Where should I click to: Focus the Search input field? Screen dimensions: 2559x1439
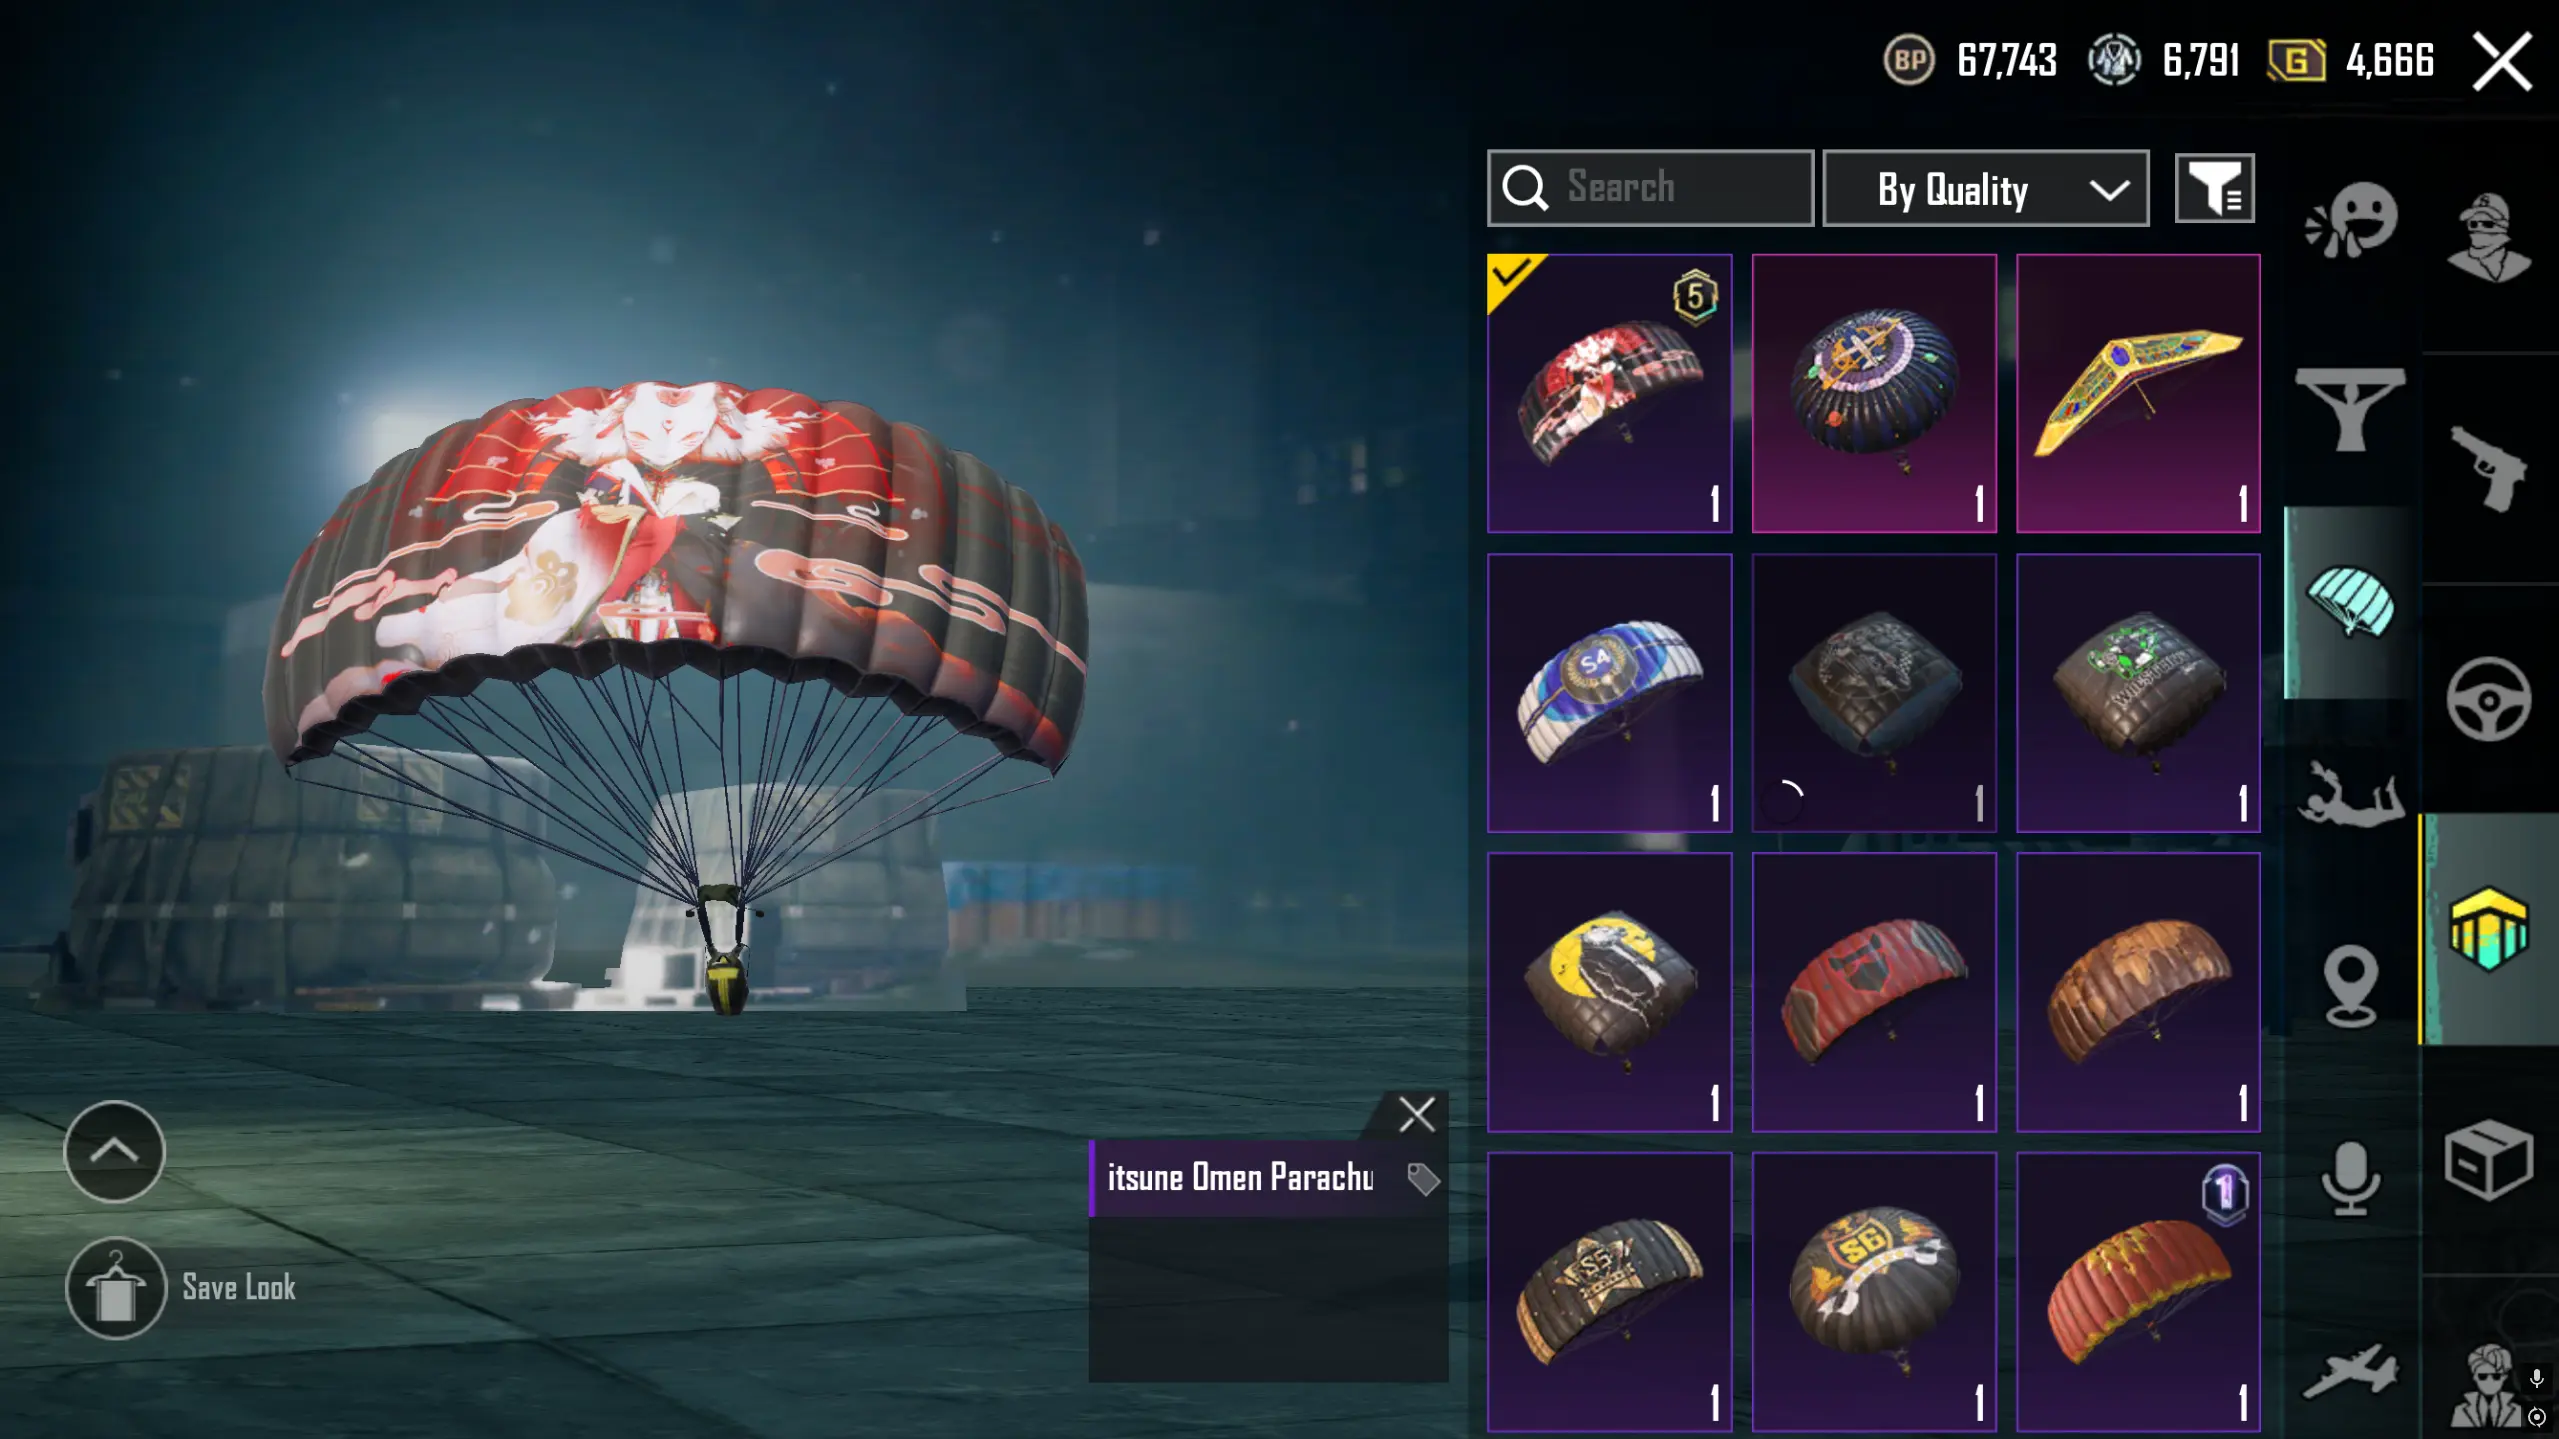pos(1650,188)
